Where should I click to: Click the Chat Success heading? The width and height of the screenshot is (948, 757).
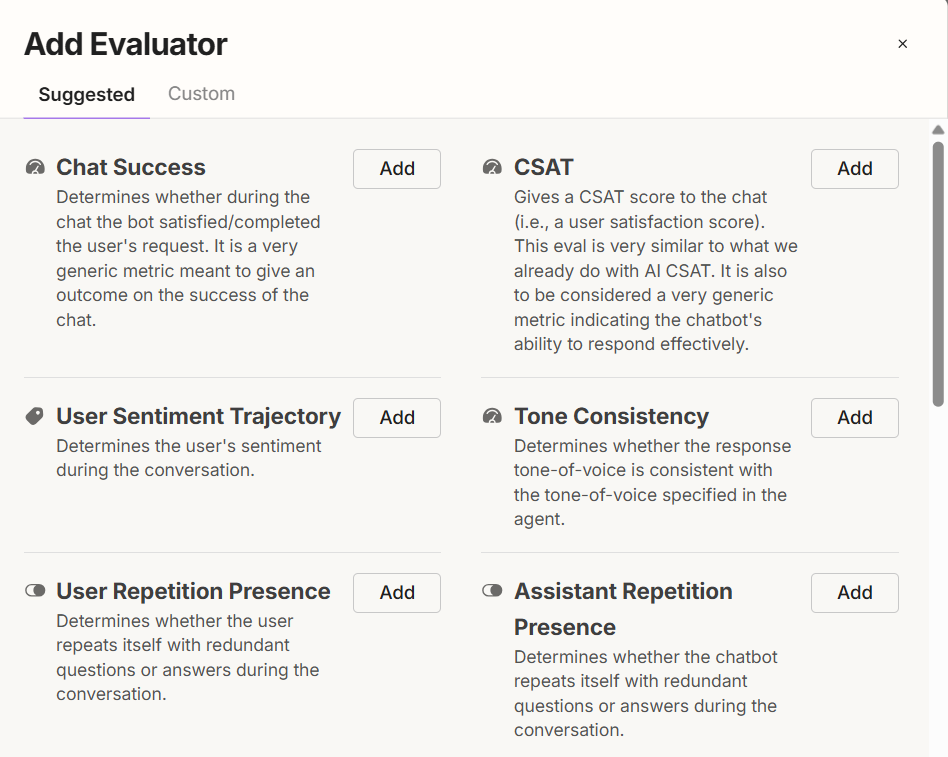click(131, 167)
